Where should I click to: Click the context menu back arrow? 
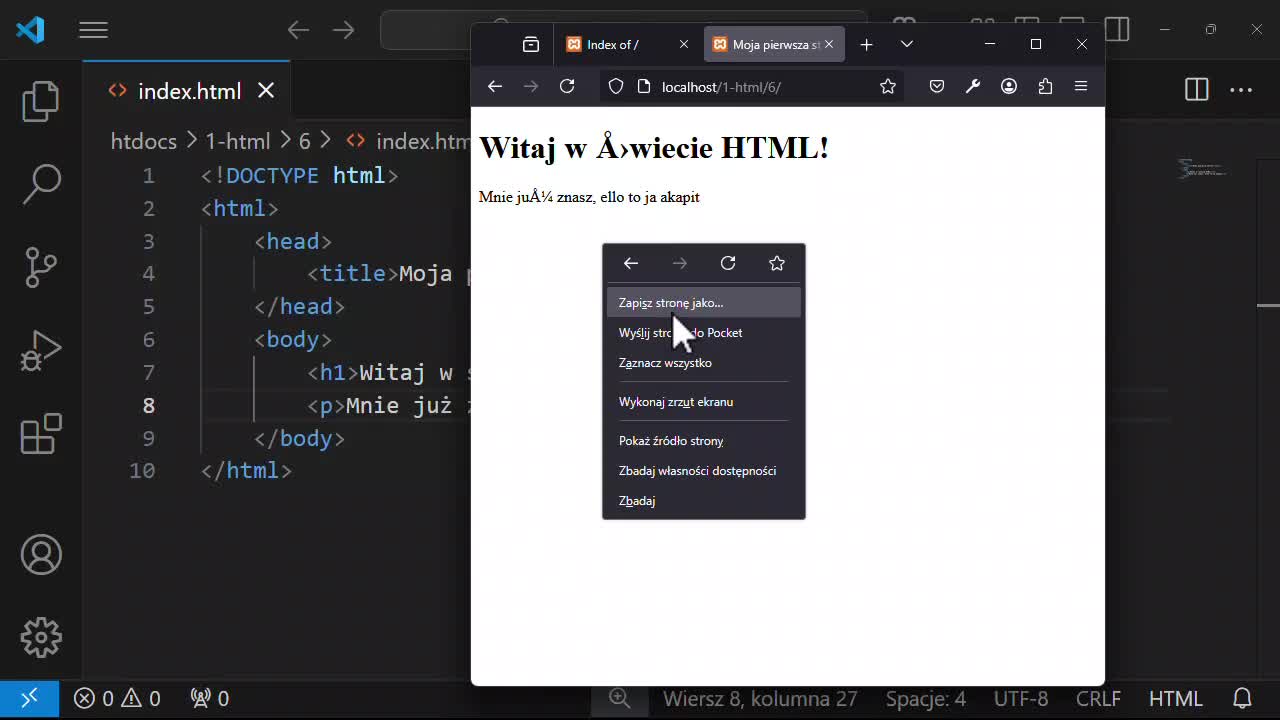pos(631,263)
